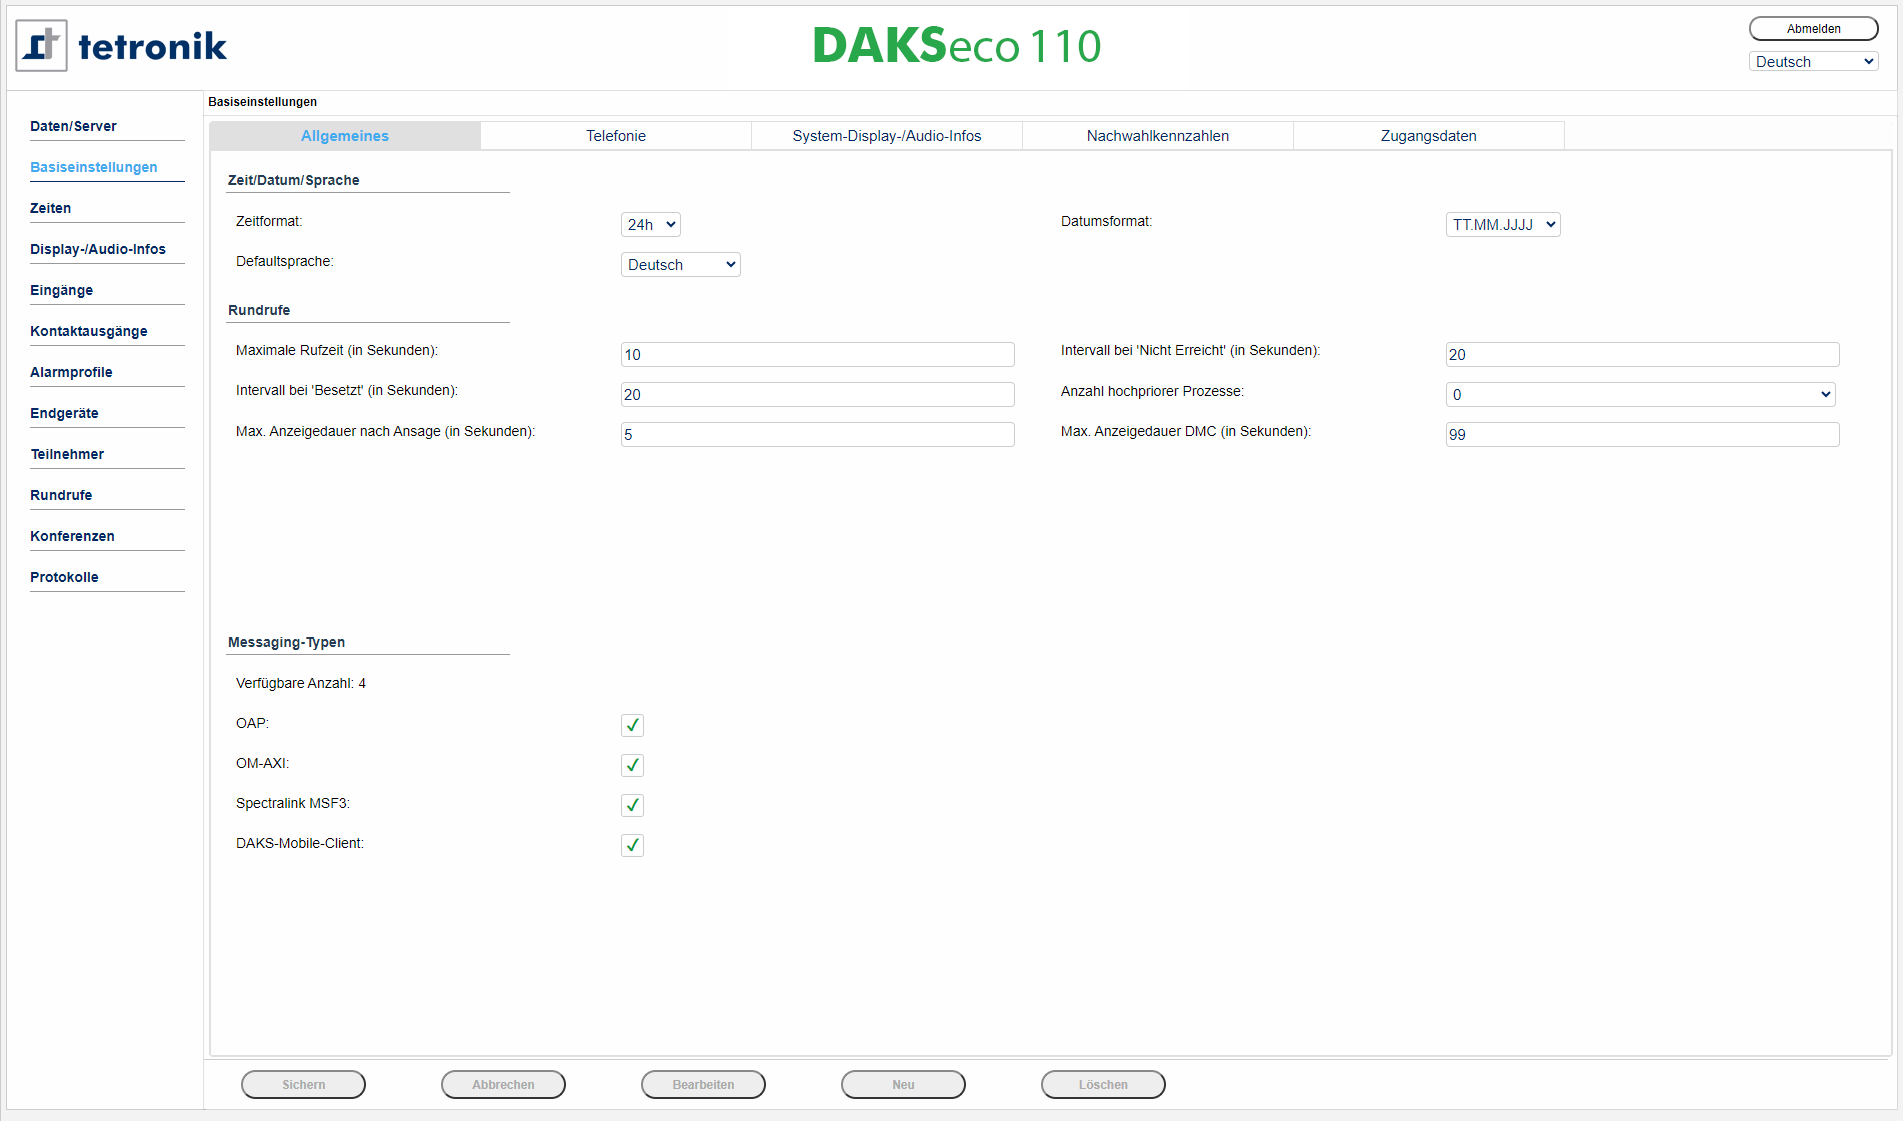Click the DAKSeco 110 product title

957,46
